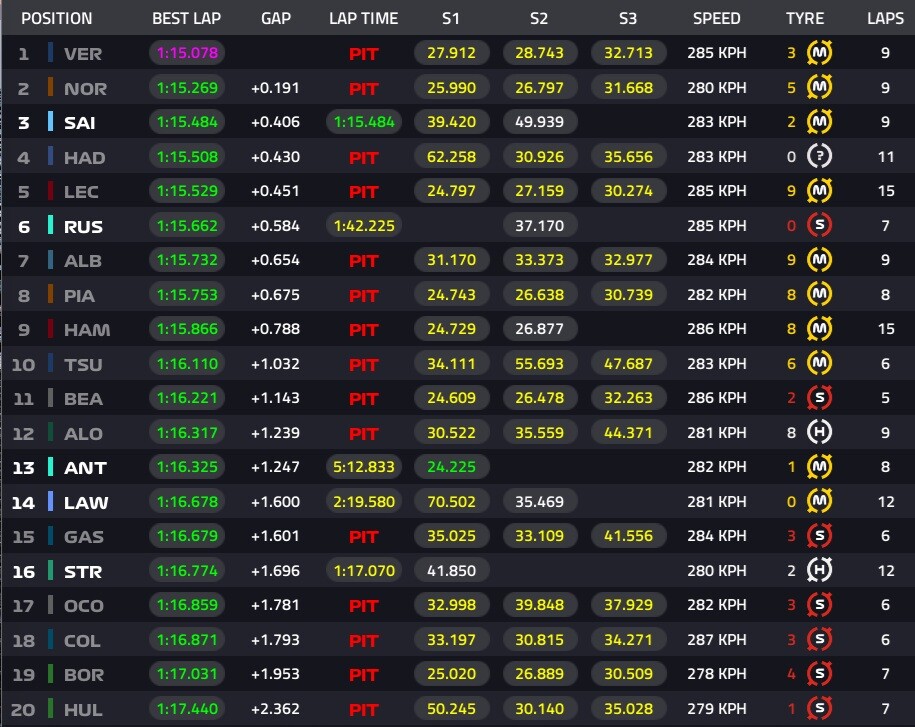Click BEA's speed 286 KPH

[x=717, y=398]
